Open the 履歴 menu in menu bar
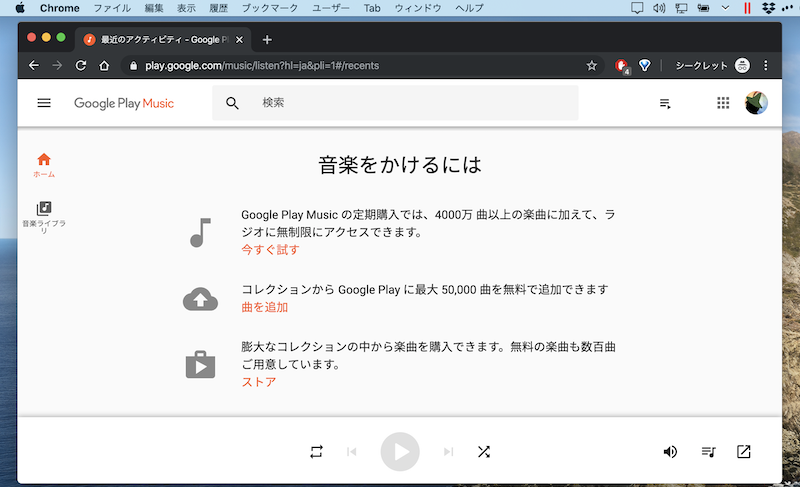This screenshot has height=487, width=800. (218, 8)
